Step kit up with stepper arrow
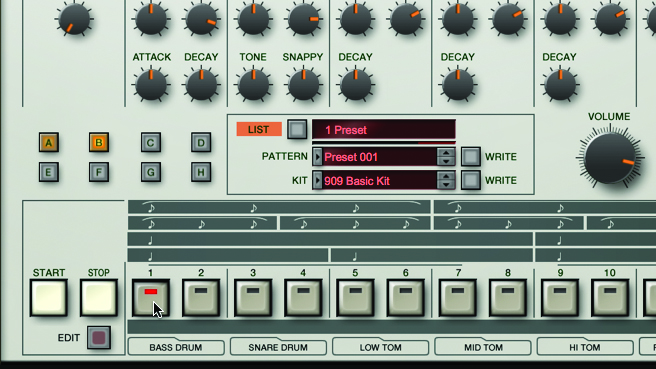The width and height of the screenshot is (656, 369). click(x=446, y=177)
